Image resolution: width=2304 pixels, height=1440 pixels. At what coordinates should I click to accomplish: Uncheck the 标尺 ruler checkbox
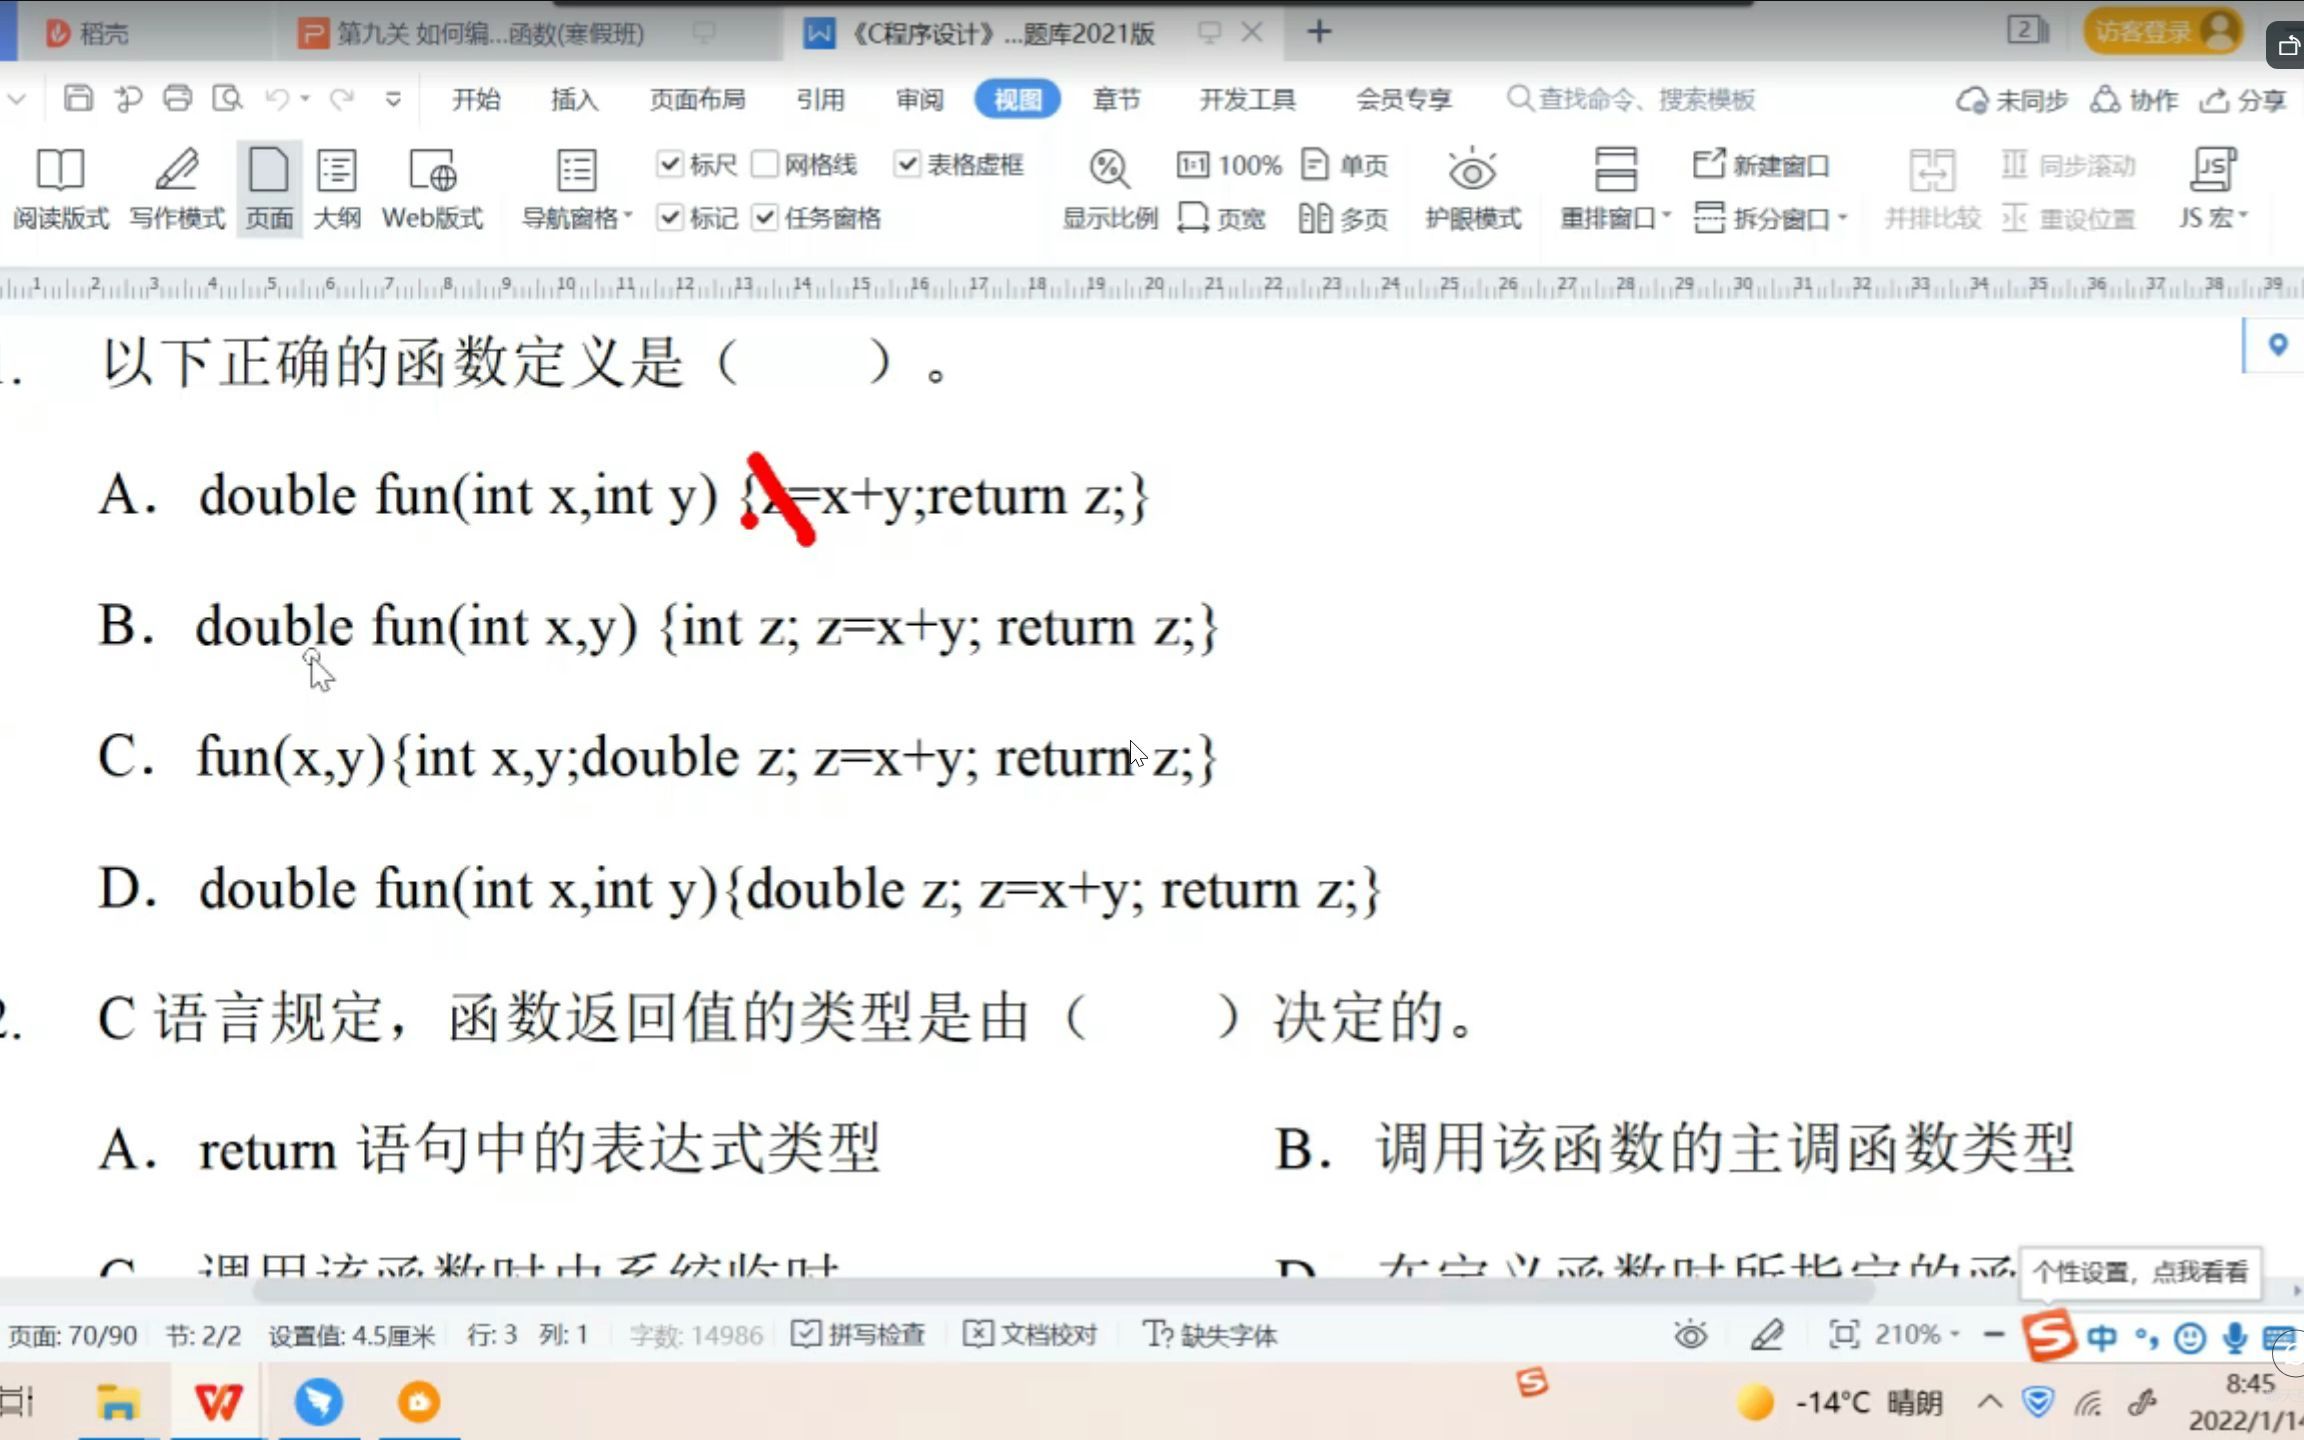pyautogui.click(x=671, y=164)
